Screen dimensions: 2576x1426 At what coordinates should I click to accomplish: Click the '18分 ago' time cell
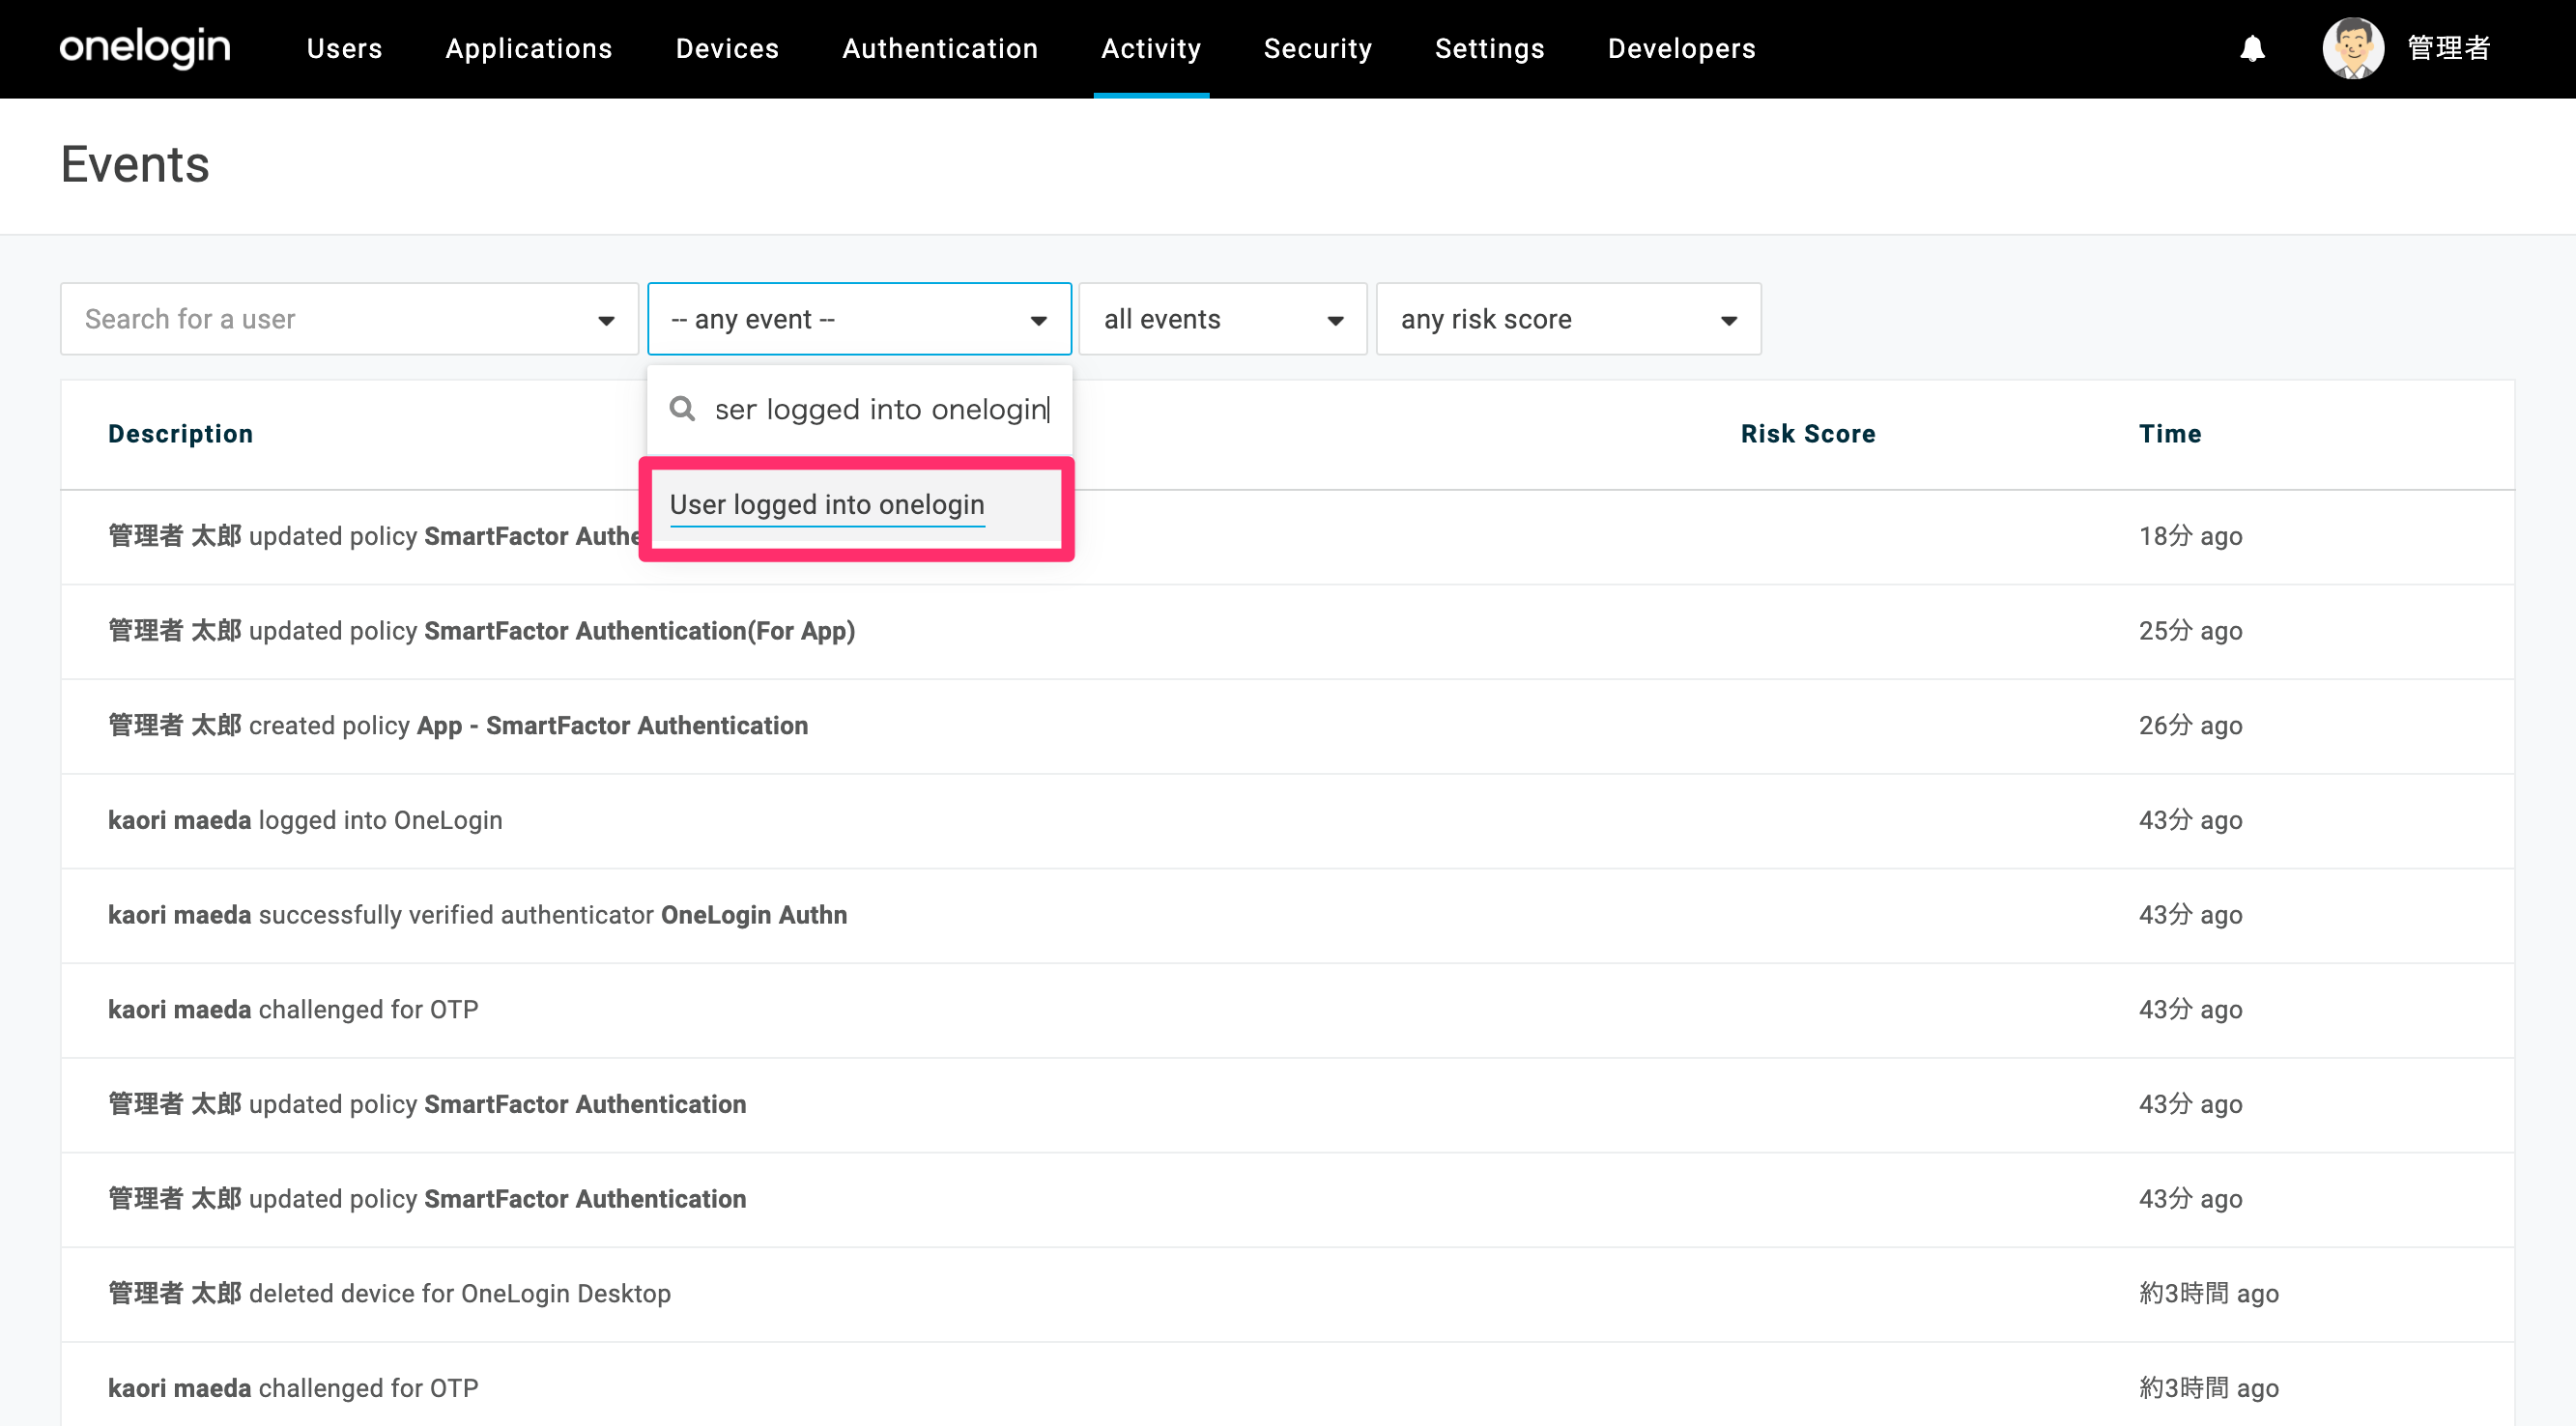pyautogui.click(x=2190, y=537)
